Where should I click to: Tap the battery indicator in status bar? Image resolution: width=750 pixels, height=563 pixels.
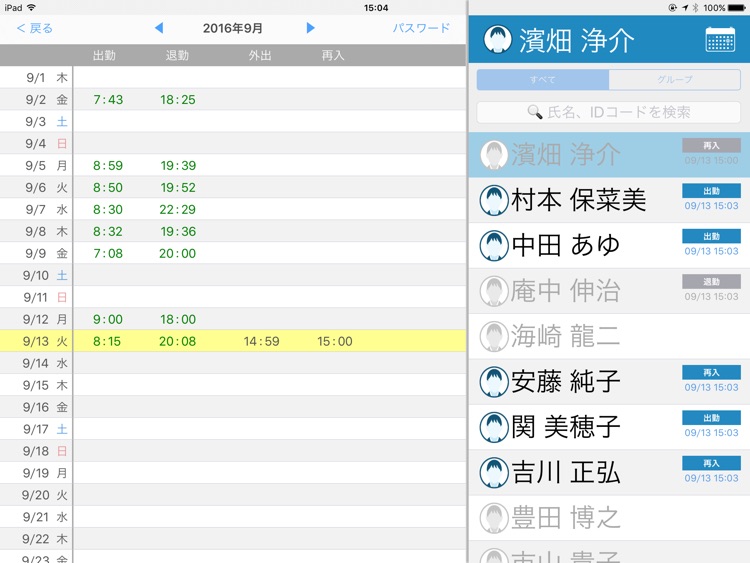(x=736, y=8)
